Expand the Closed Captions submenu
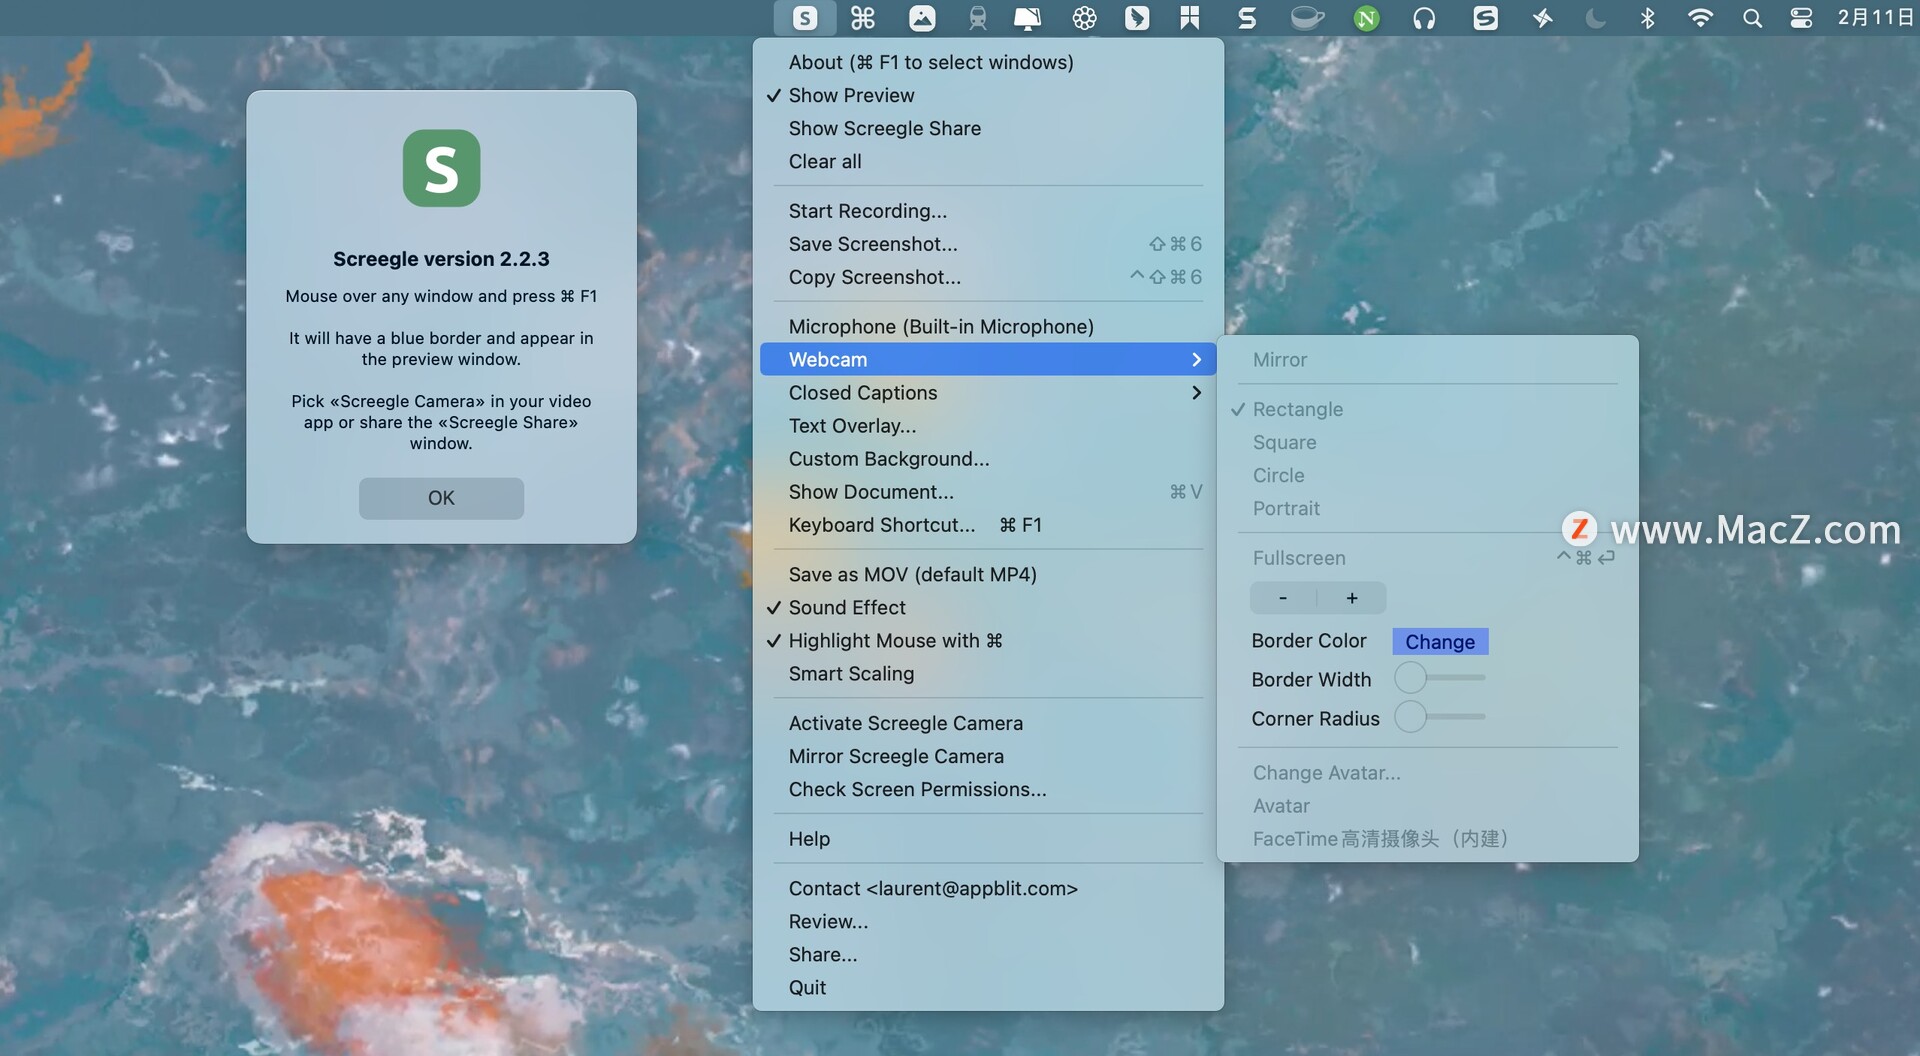The height and width of the screenshot is (1056, 1920). [988, 392]
